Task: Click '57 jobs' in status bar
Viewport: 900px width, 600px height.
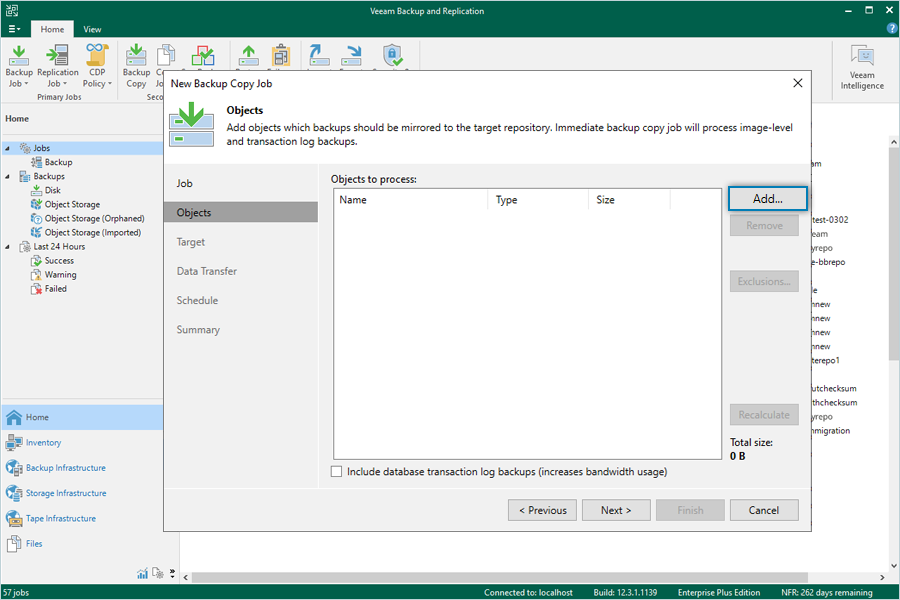Action: tap(16, 593)
